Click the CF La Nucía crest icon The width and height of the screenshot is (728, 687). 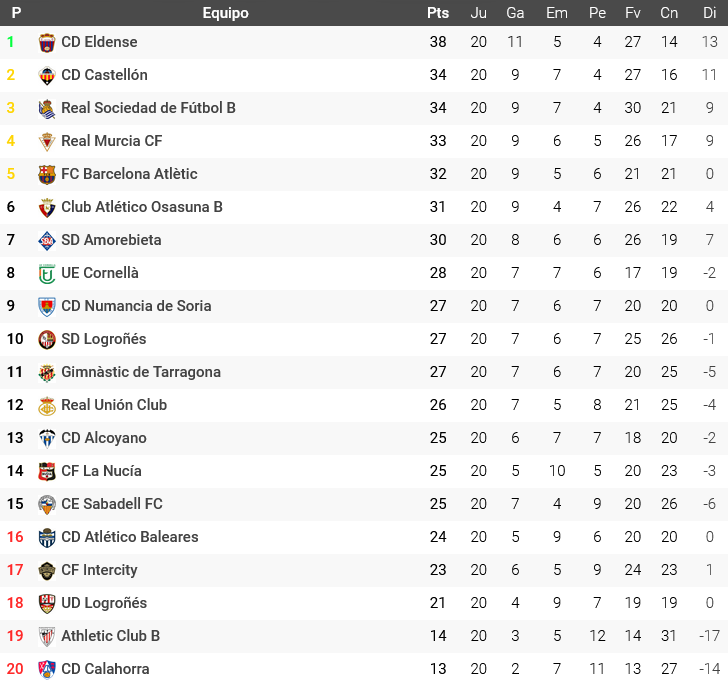tap(47, 471)
